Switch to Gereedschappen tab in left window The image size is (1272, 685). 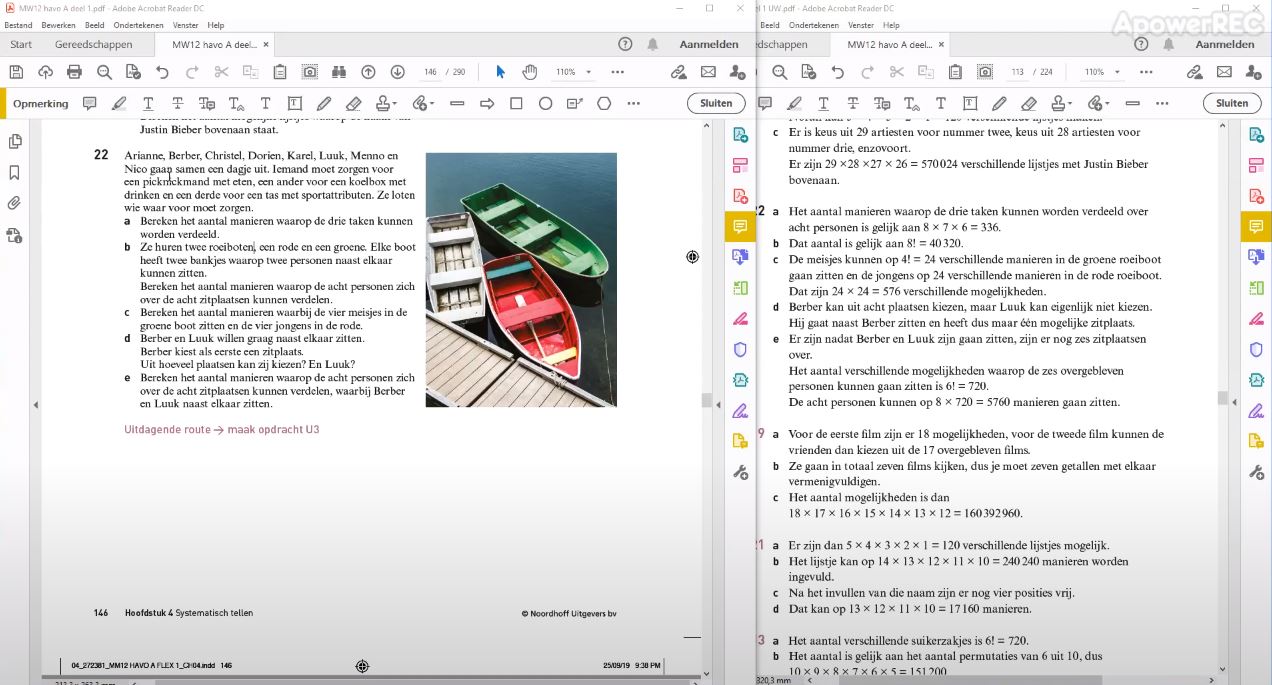click(93, 45)
